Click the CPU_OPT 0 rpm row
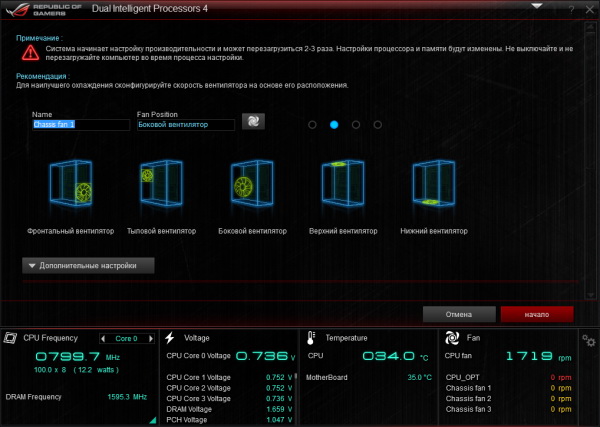Screen dimensions: 600x427 tap(509, 377)
